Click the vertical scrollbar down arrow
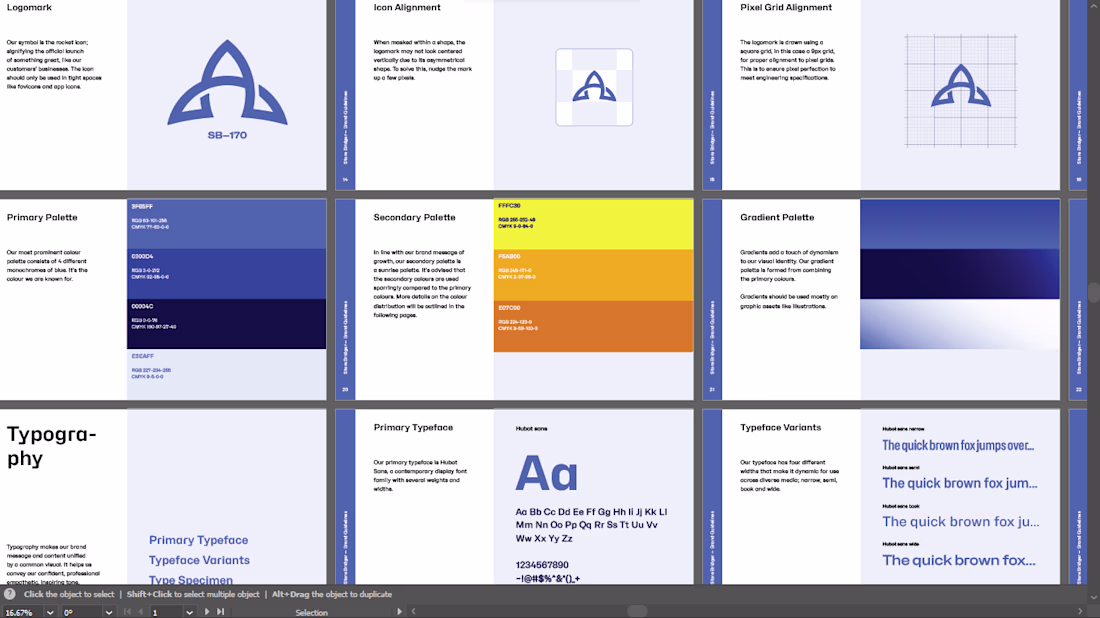Viewport: 1100px width, 618px height. click(1094, 598)
